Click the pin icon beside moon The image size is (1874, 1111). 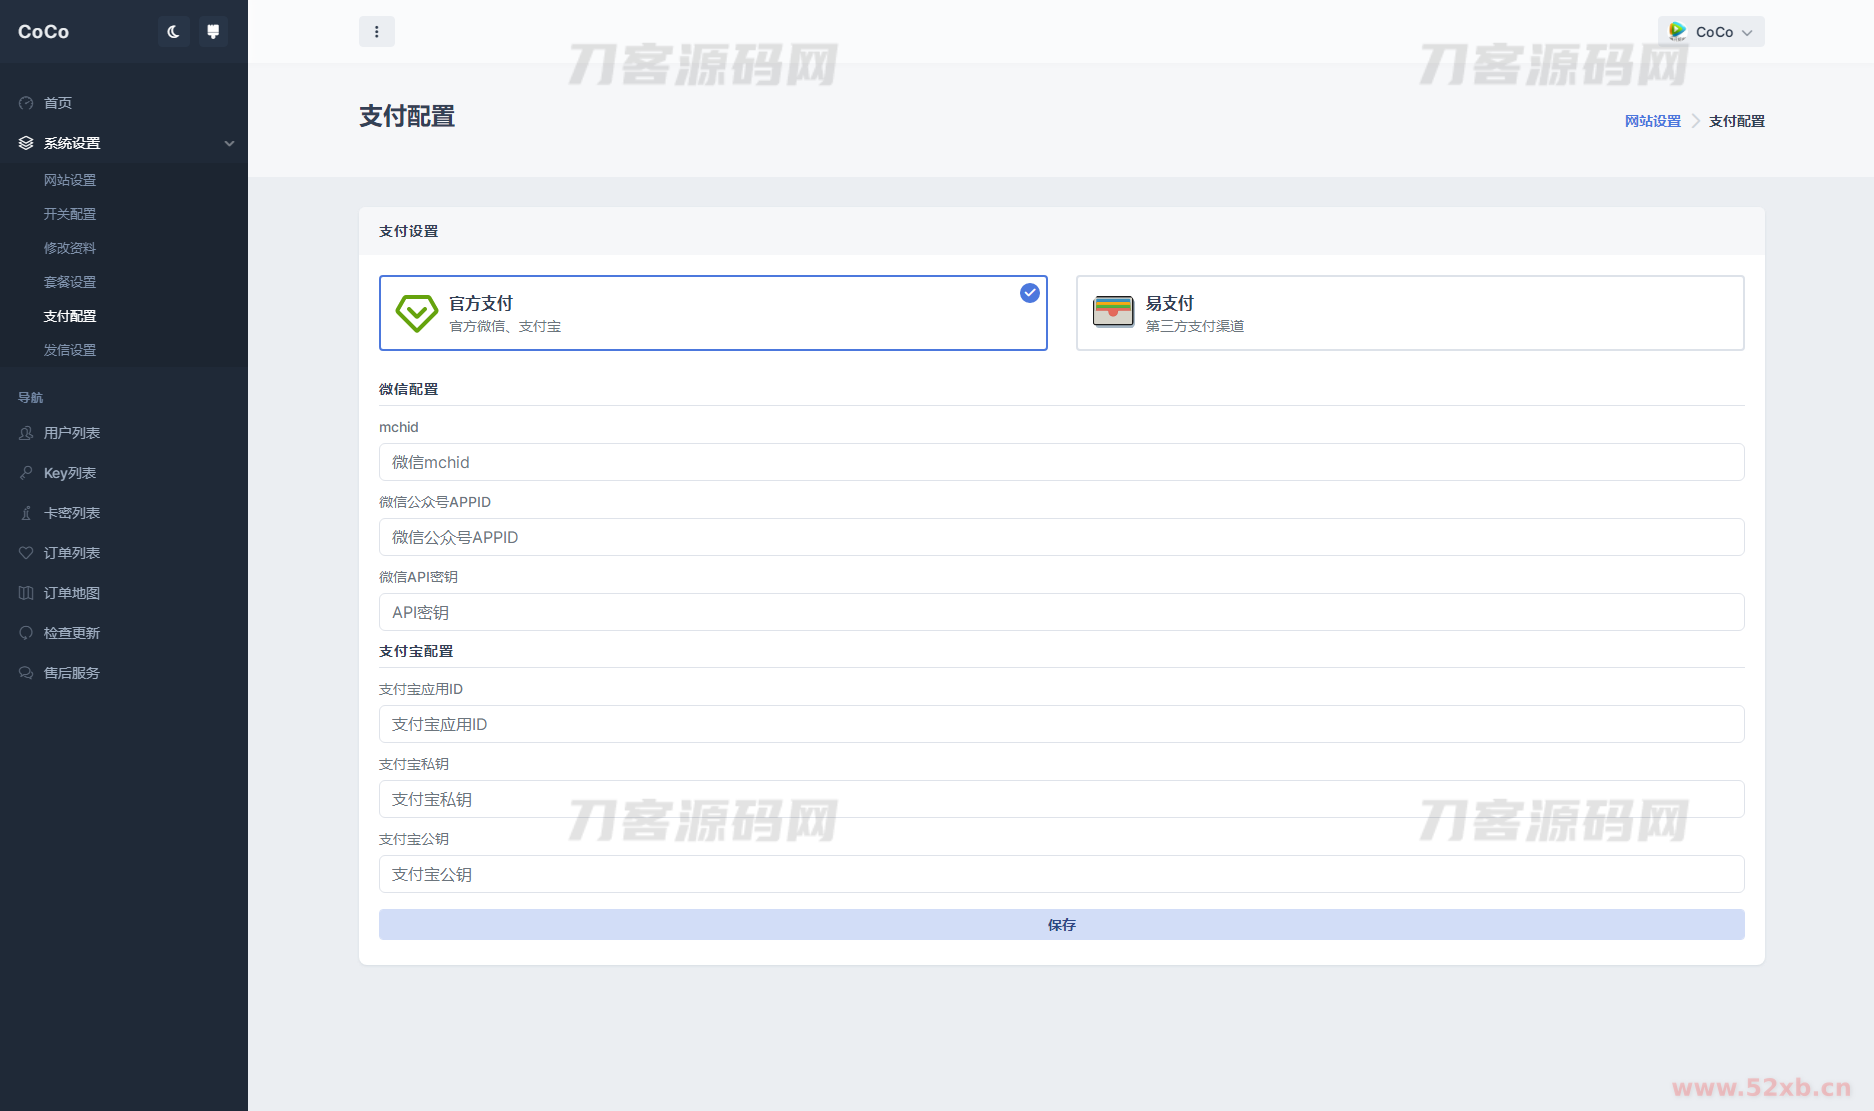[213, 32]
